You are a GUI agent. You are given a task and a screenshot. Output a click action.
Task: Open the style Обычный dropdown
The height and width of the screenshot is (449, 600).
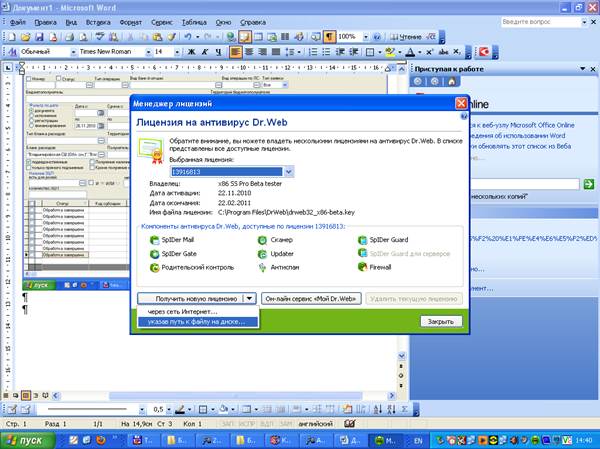point(73,52)
